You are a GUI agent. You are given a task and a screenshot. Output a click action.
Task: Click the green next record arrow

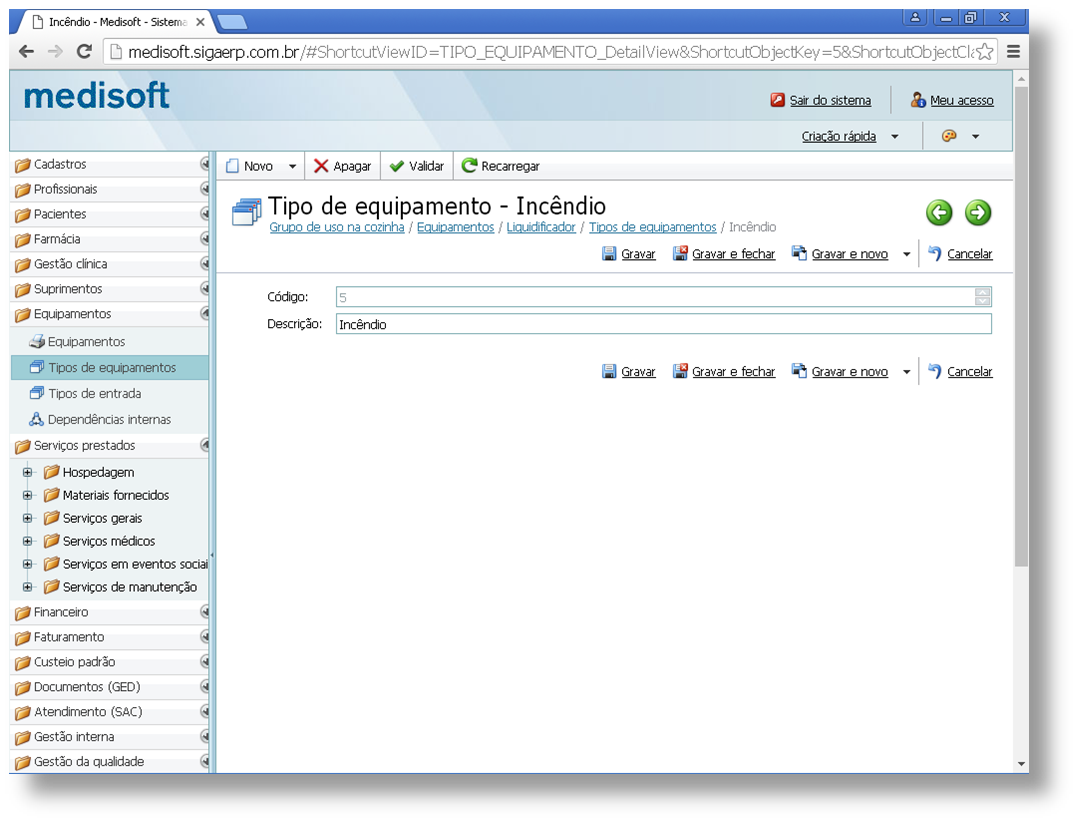[978, 212]
